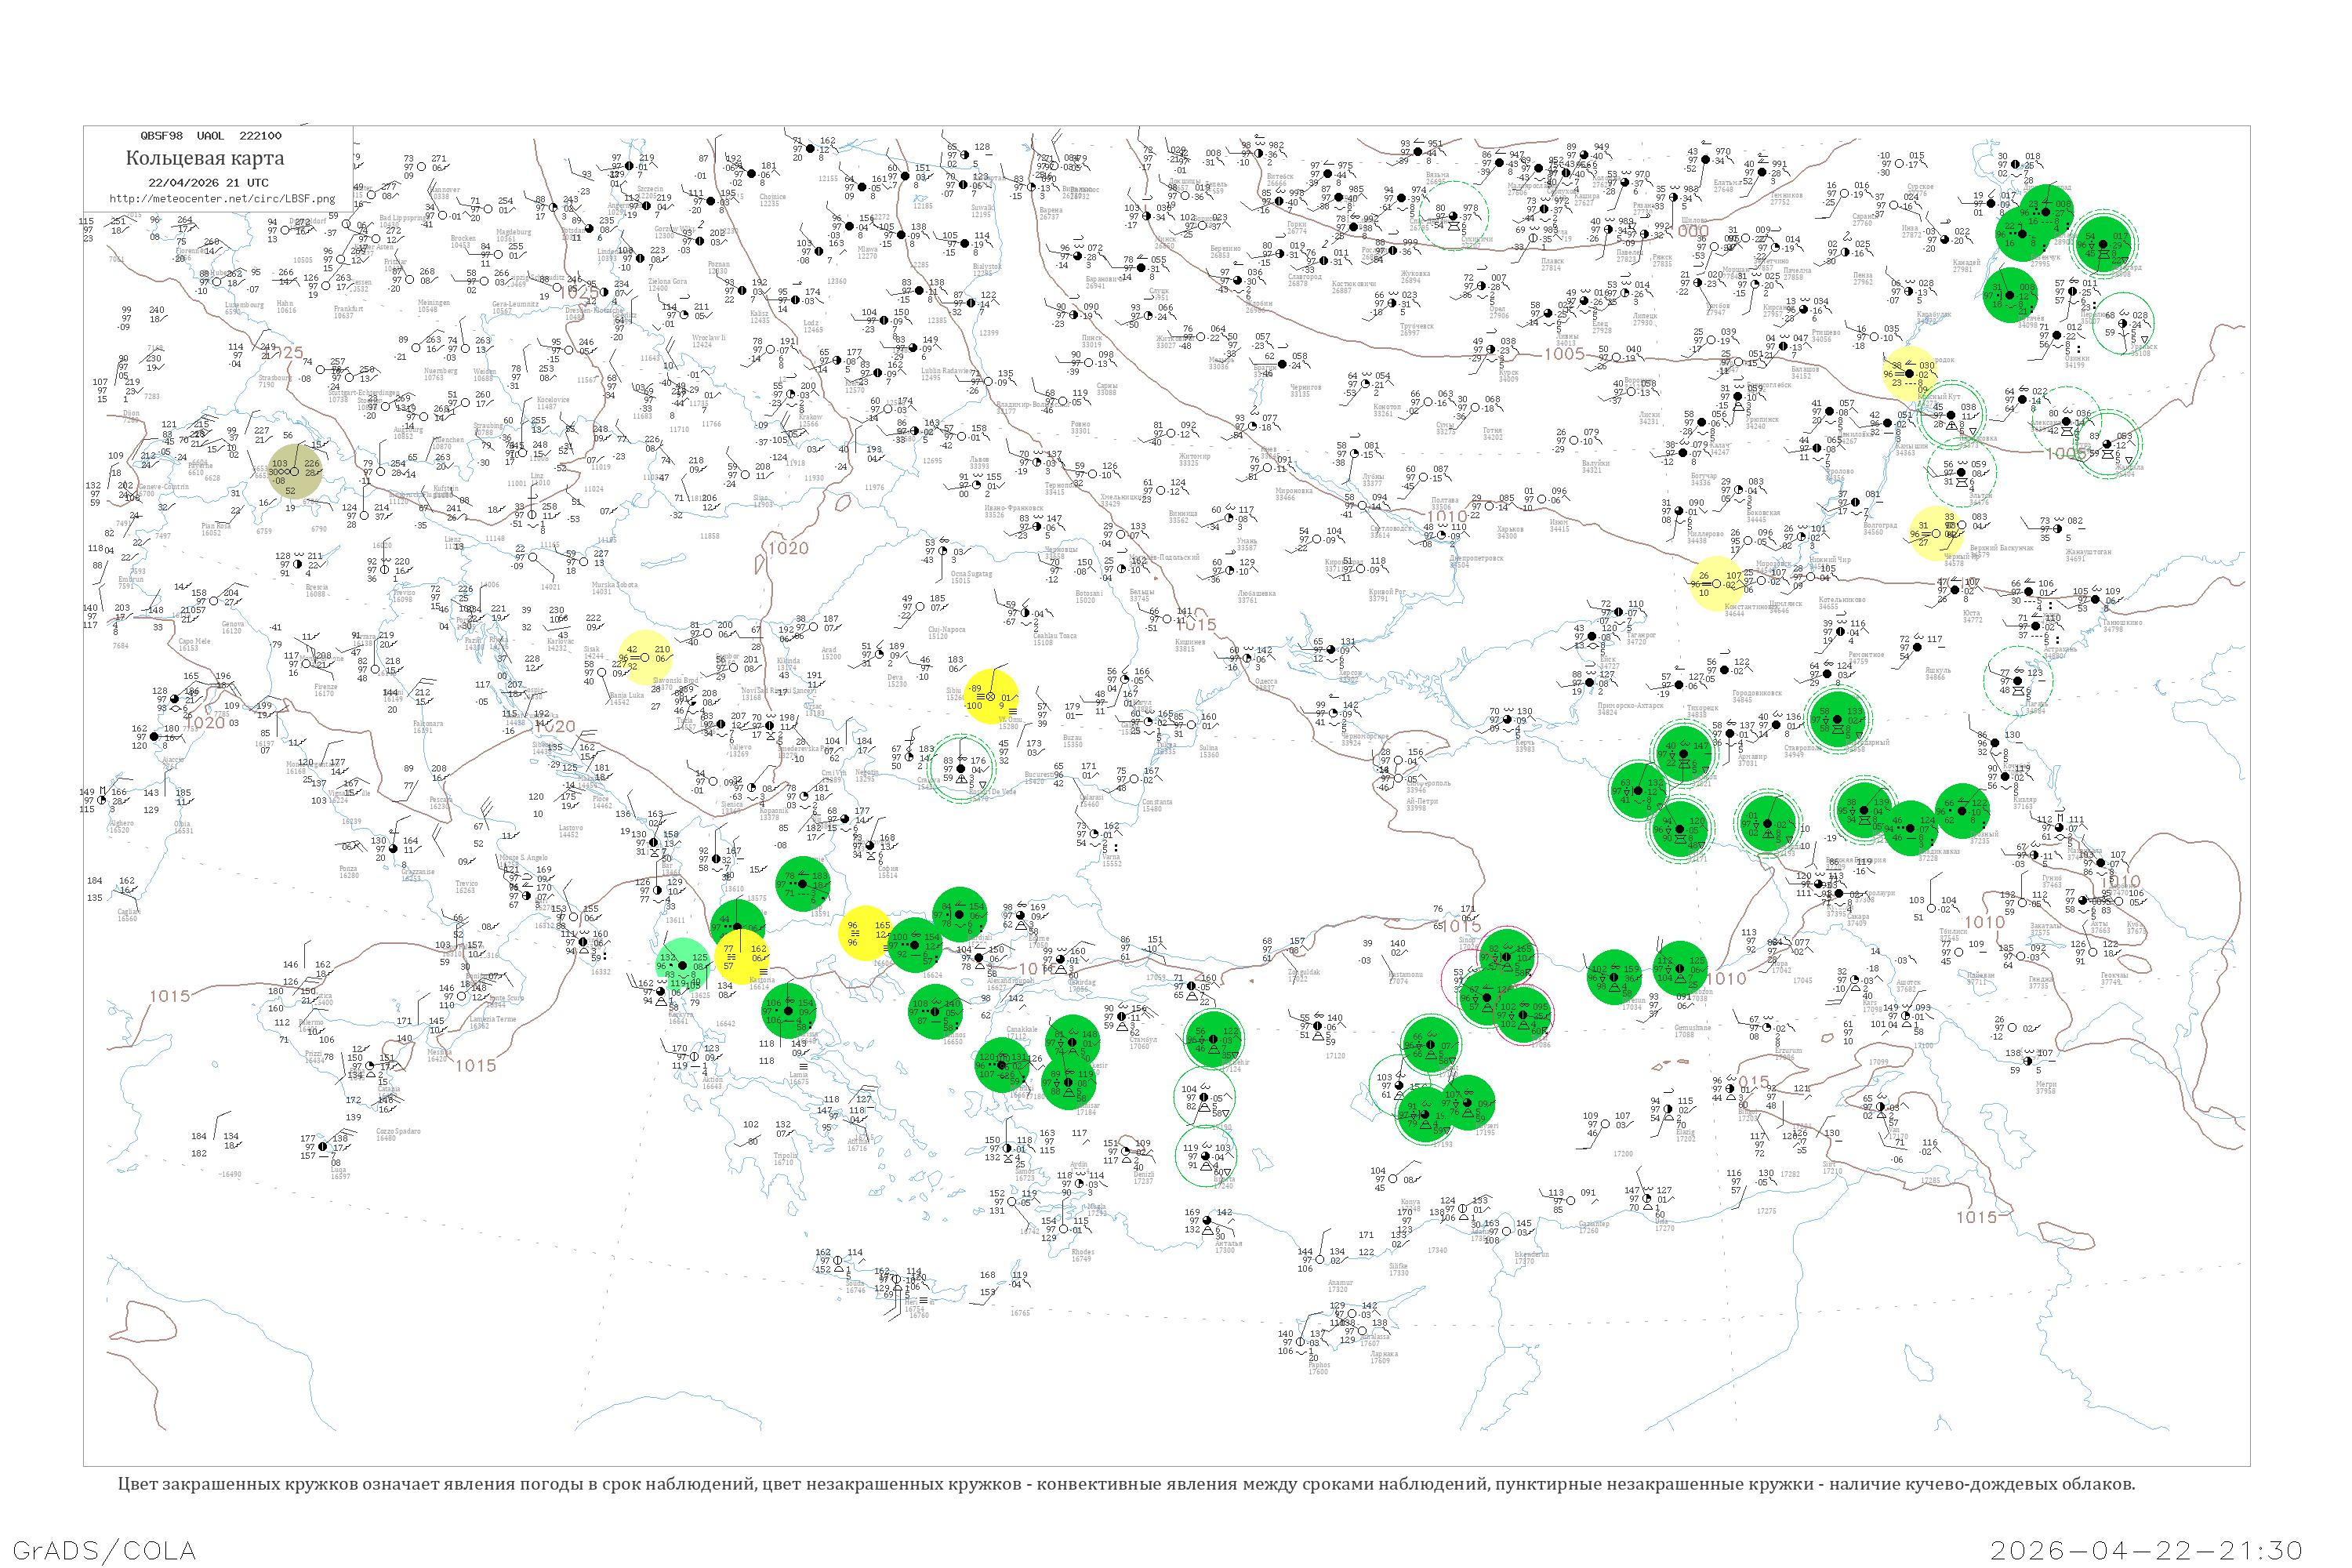Image resolution: width=2352 pixels, height=1568 pixels.
Task: Click the meteocenter.net LBSF.png URL
Action: coord(221,199)
